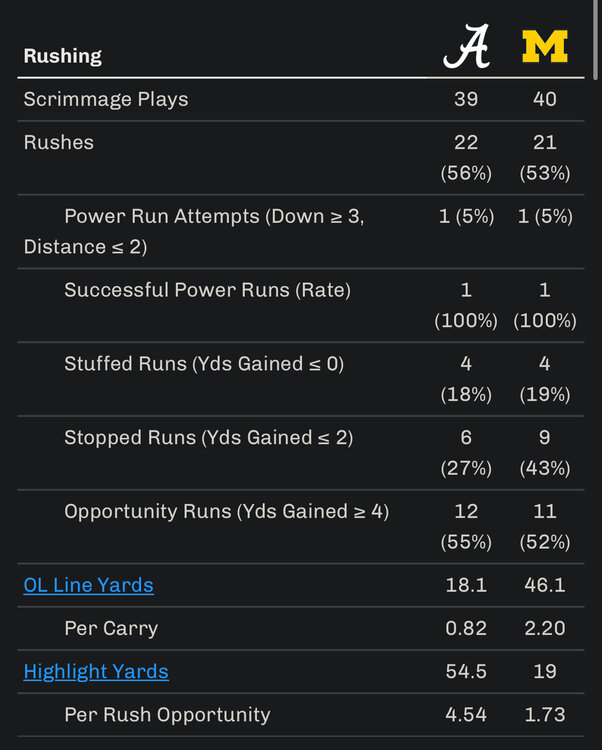
Task: Click Michigan's 46.1 line yards value
Action: [x=545, y=585]
